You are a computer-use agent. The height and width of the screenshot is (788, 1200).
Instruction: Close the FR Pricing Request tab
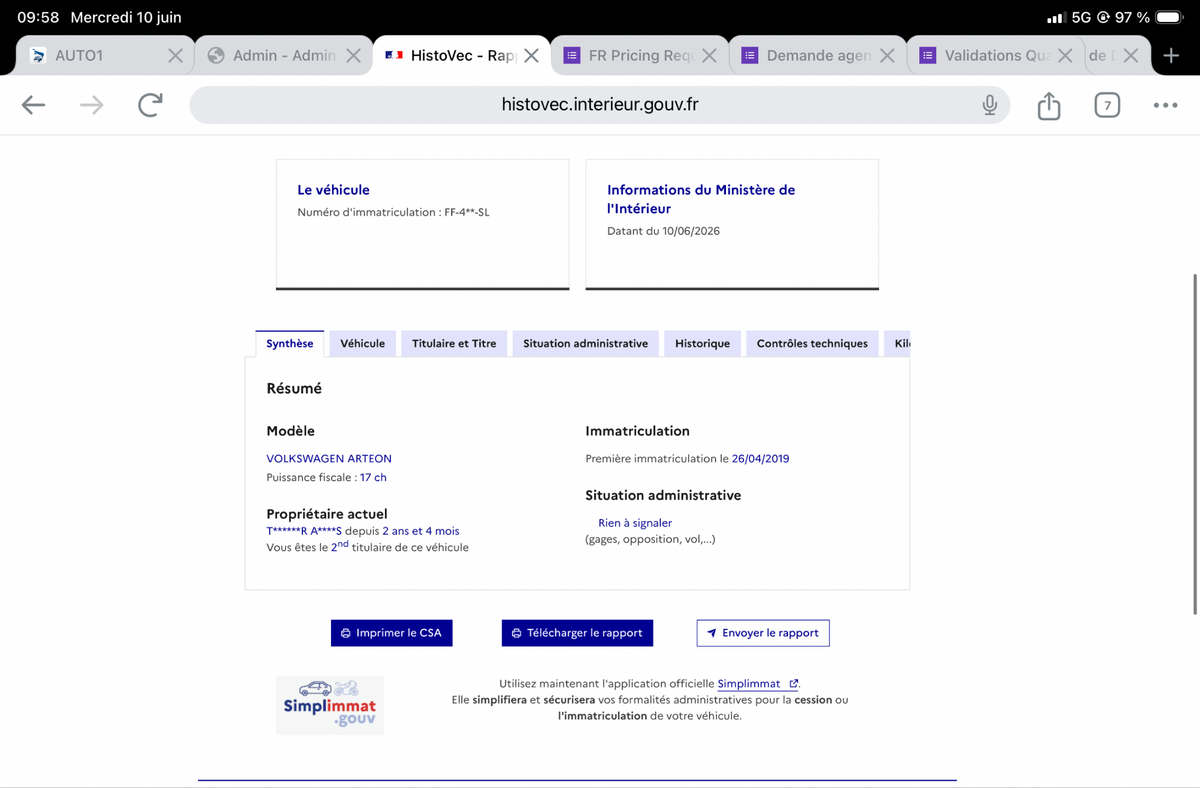coord(709,56)
